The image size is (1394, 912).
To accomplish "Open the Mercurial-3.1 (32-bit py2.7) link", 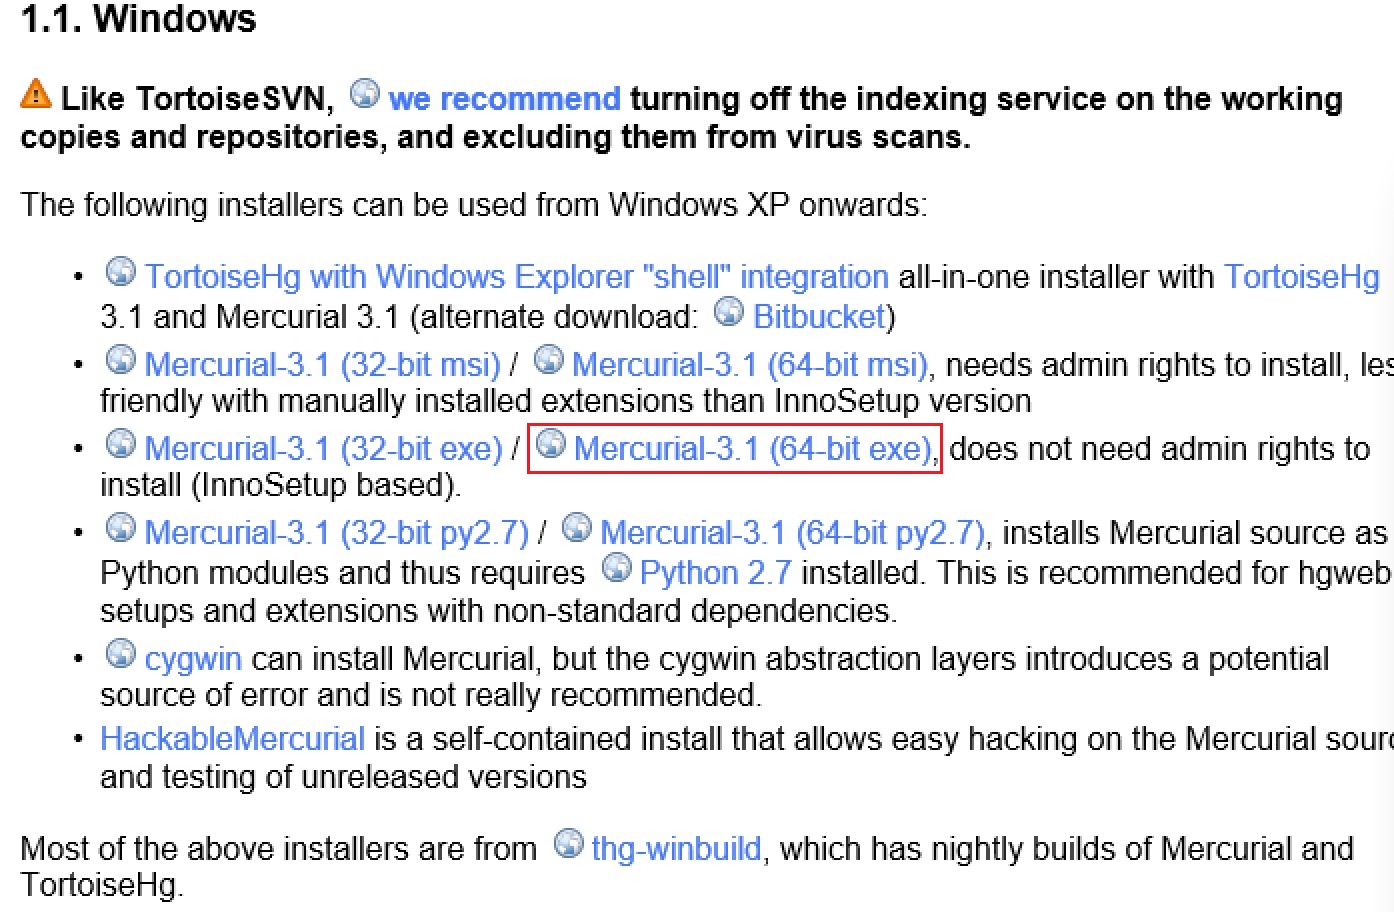I will click(336, 533).
